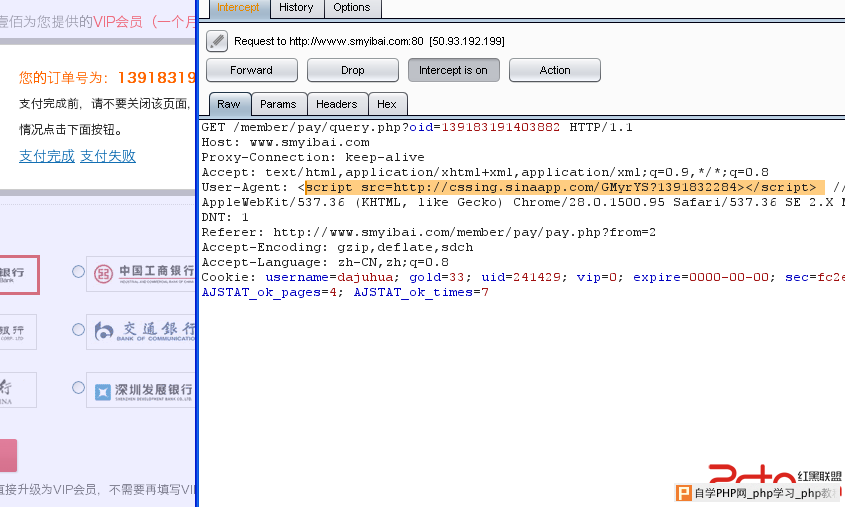The image size is (845, 507).
Task: Click the oid value 139183191403882
Action: (x=500, y=127)
